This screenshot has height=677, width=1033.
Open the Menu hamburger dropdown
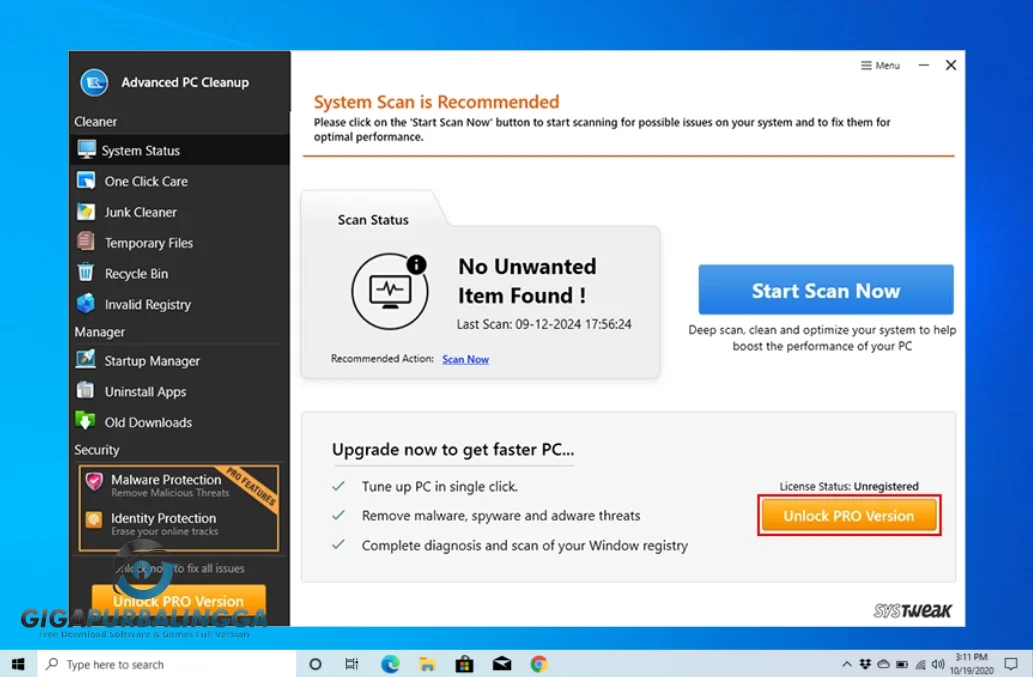tap(880, 65)
